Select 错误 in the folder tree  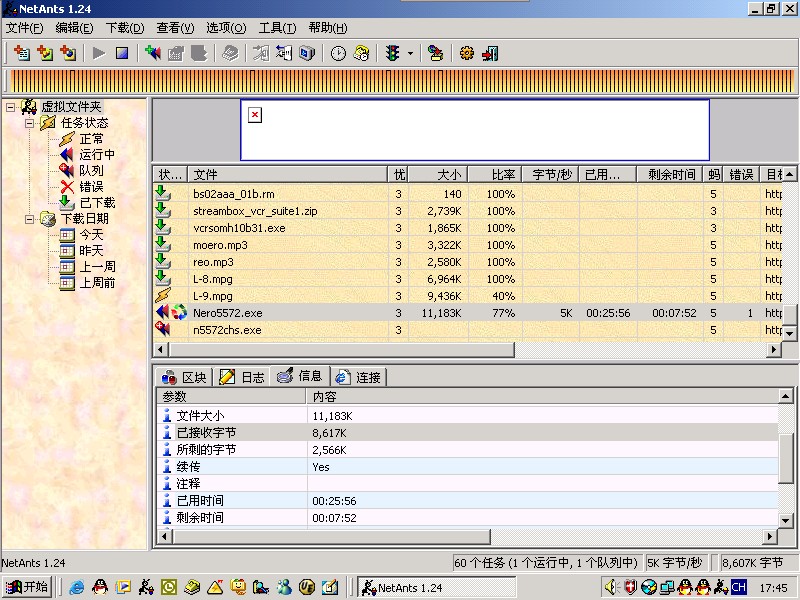point(91,187)
